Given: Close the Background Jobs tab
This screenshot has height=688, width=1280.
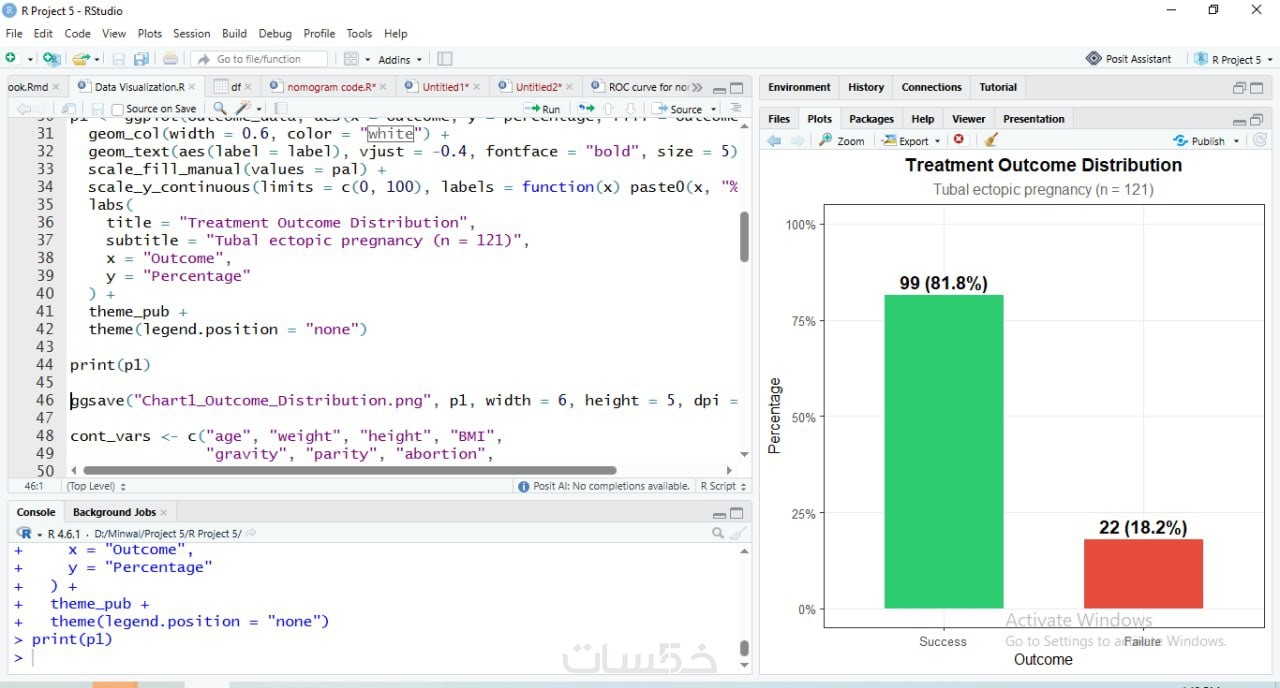Looking at the screenshot, I should point(164,512).
